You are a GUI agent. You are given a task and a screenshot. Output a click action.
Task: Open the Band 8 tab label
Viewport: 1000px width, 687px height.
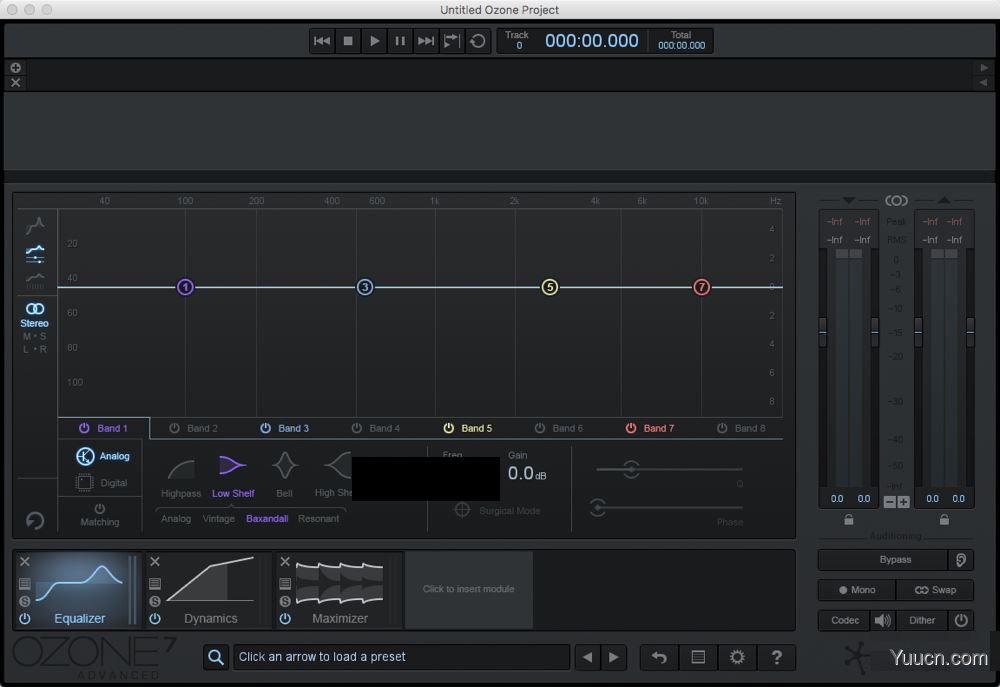coord(750,428)
